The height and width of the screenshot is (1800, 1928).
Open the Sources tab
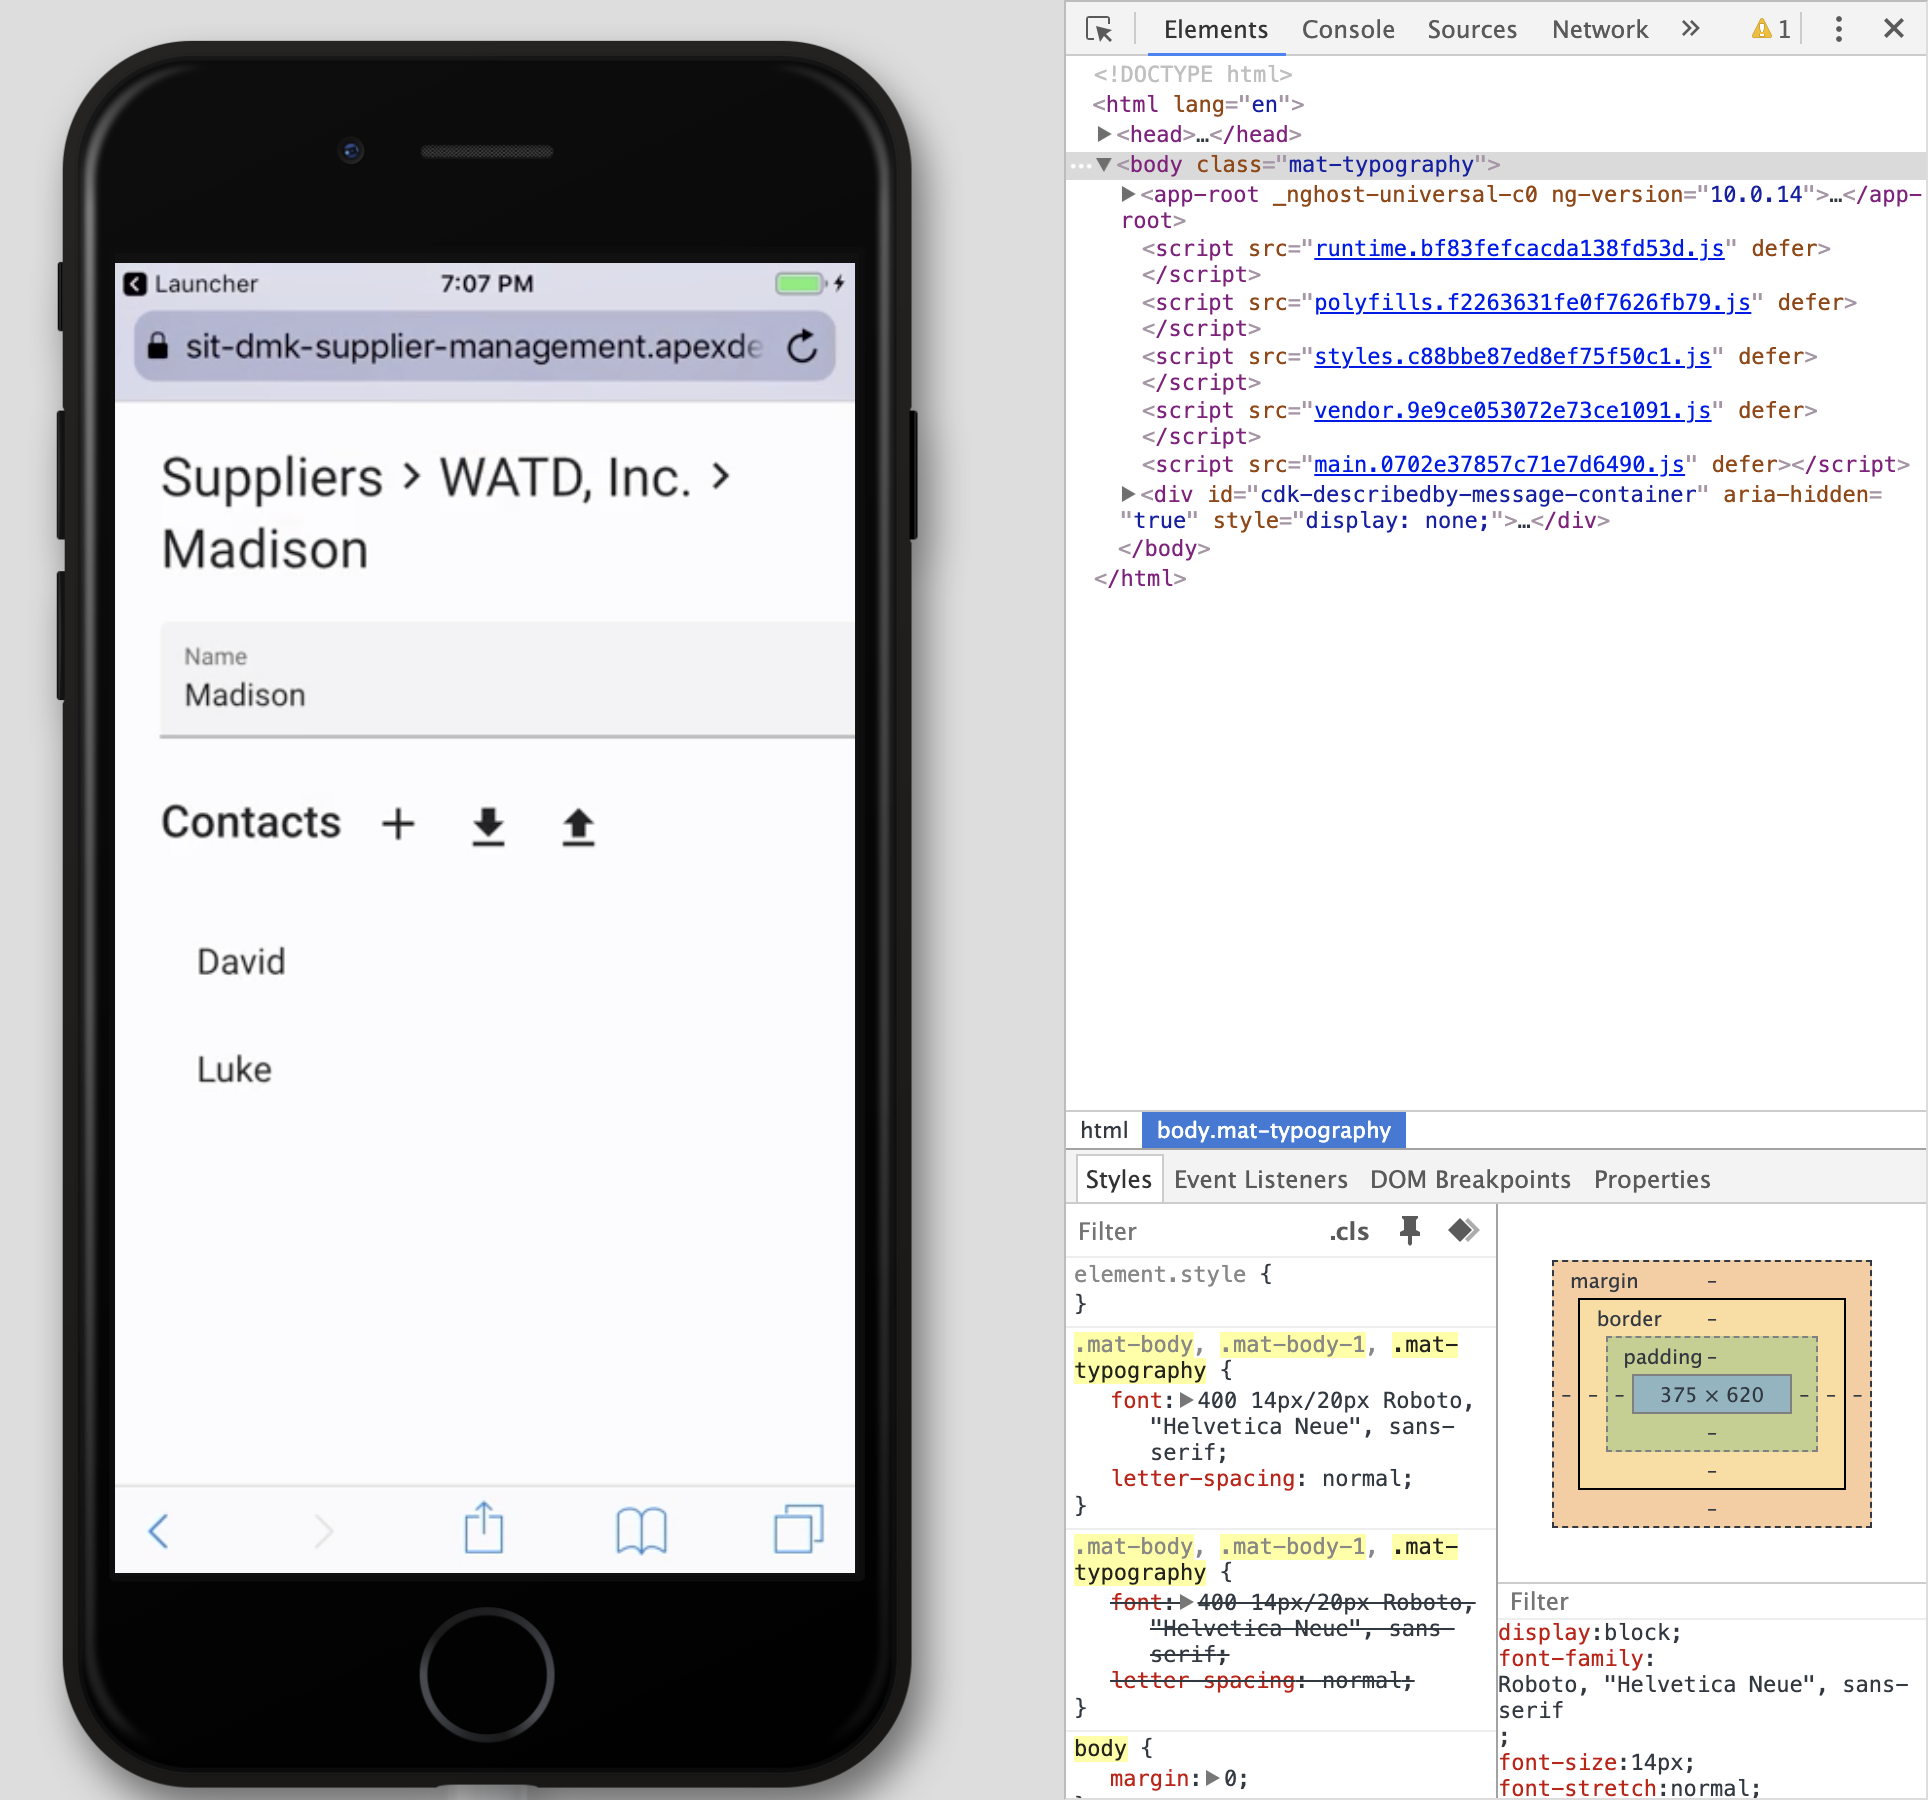[1471, 29]
